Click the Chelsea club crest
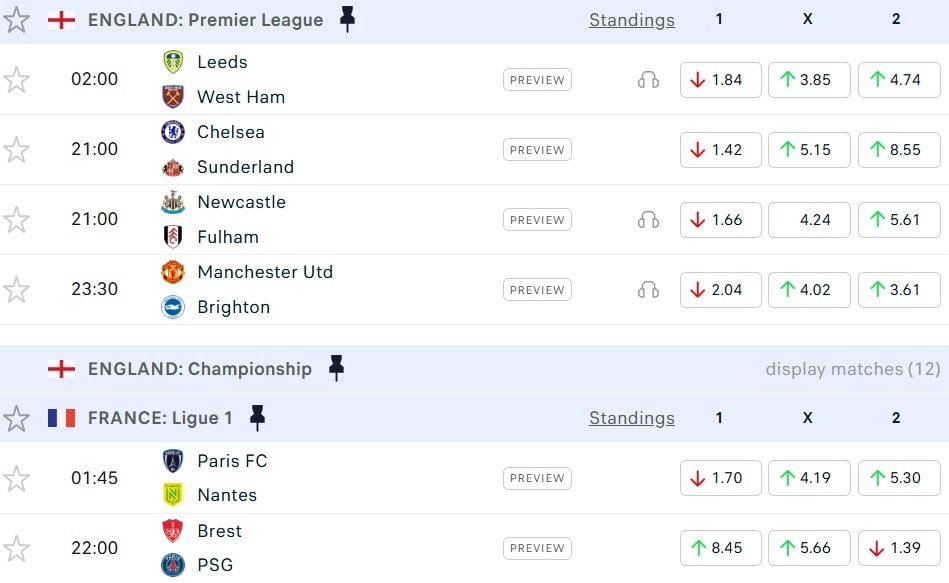Image resolution: width=949 pixels, height=583 pixels. 173,132
